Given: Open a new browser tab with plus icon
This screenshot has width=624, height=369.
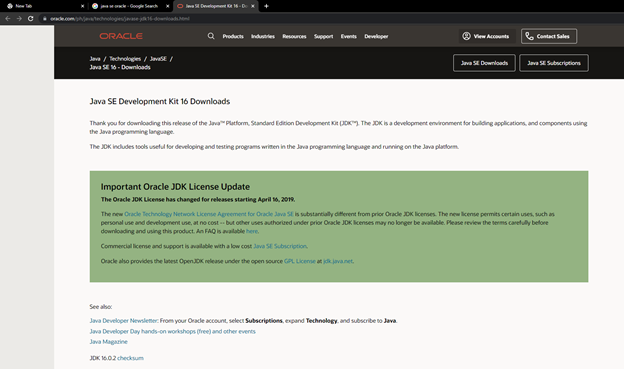Looking at the screenshot, I should pyautogui.click(x=266, y=6).
